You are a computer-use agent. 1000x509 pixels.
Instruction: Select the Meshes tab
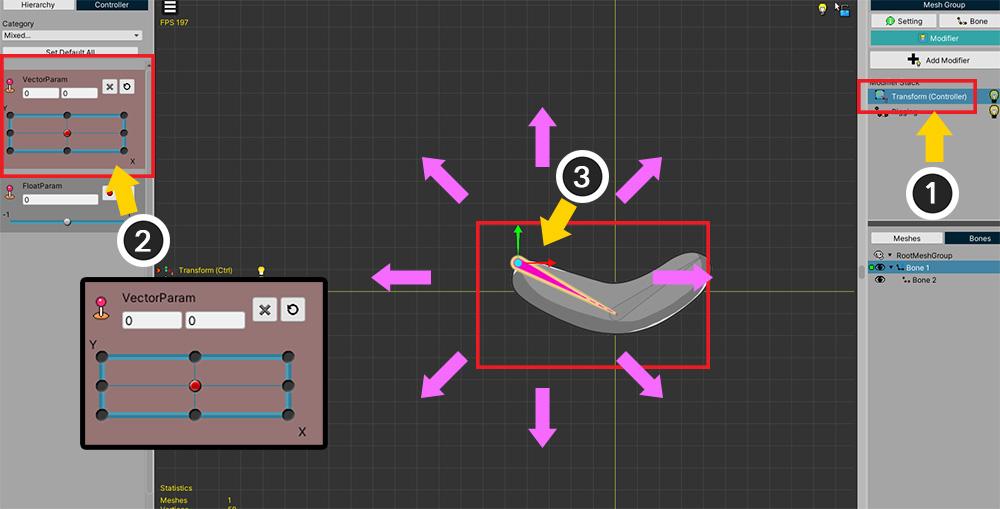click(x=906, y=239)
